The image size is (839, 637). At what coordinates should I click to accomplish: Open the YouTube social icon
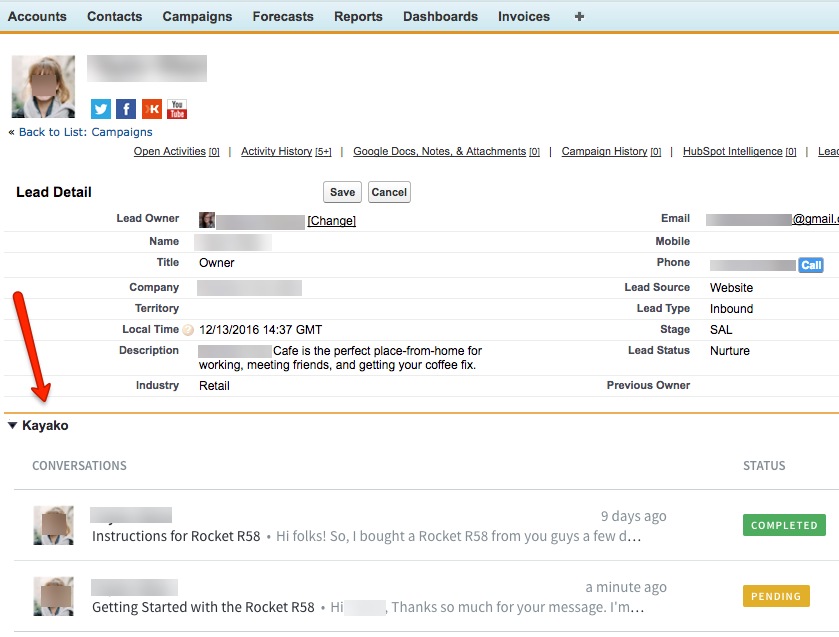click(x=177, y=109)
